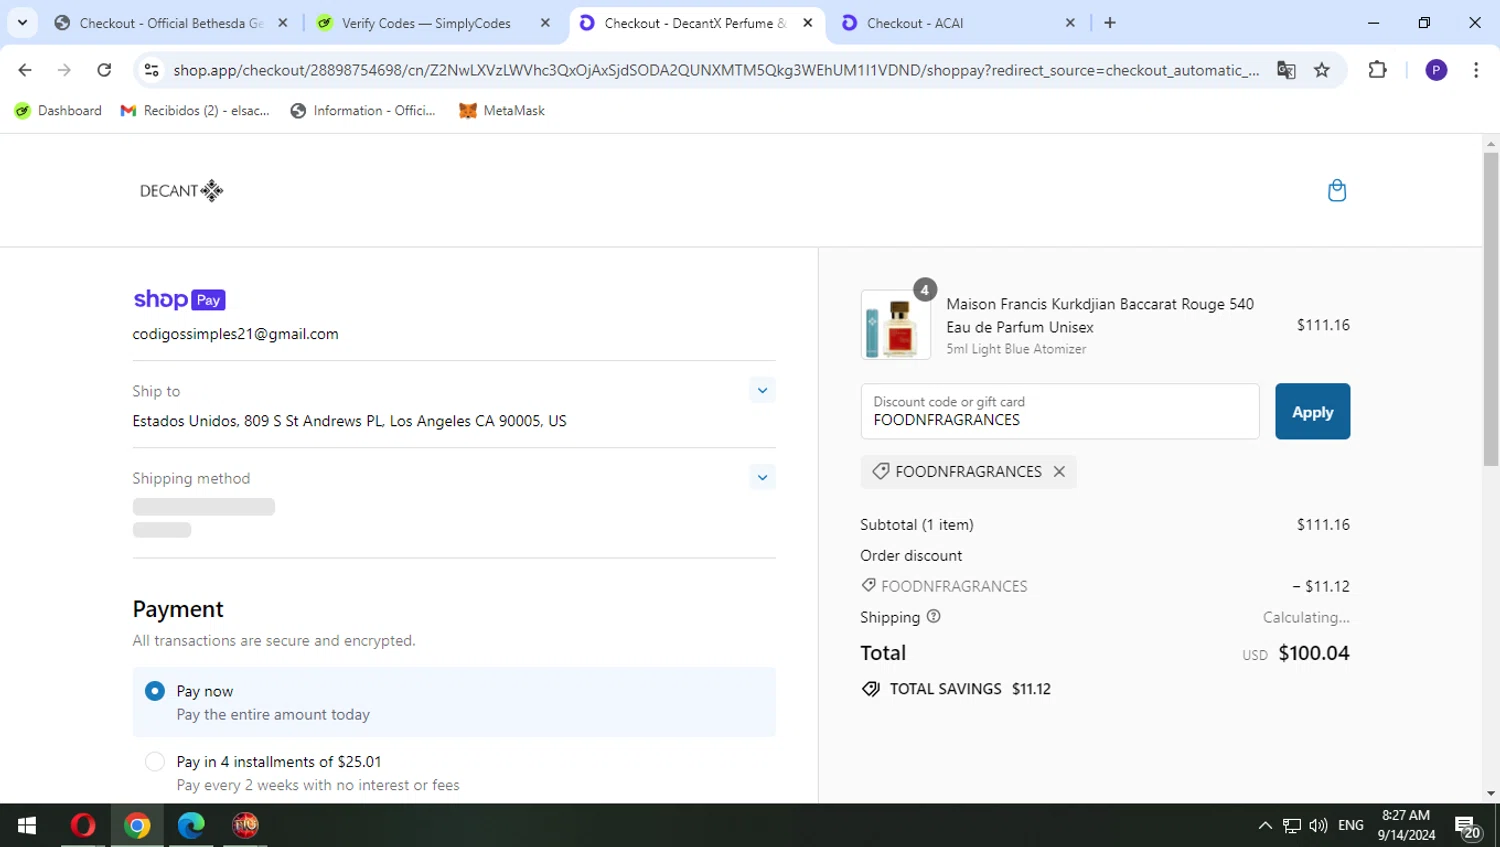1500x847 pixels.
Task: View site information icon in address bar
Action: 151,70
